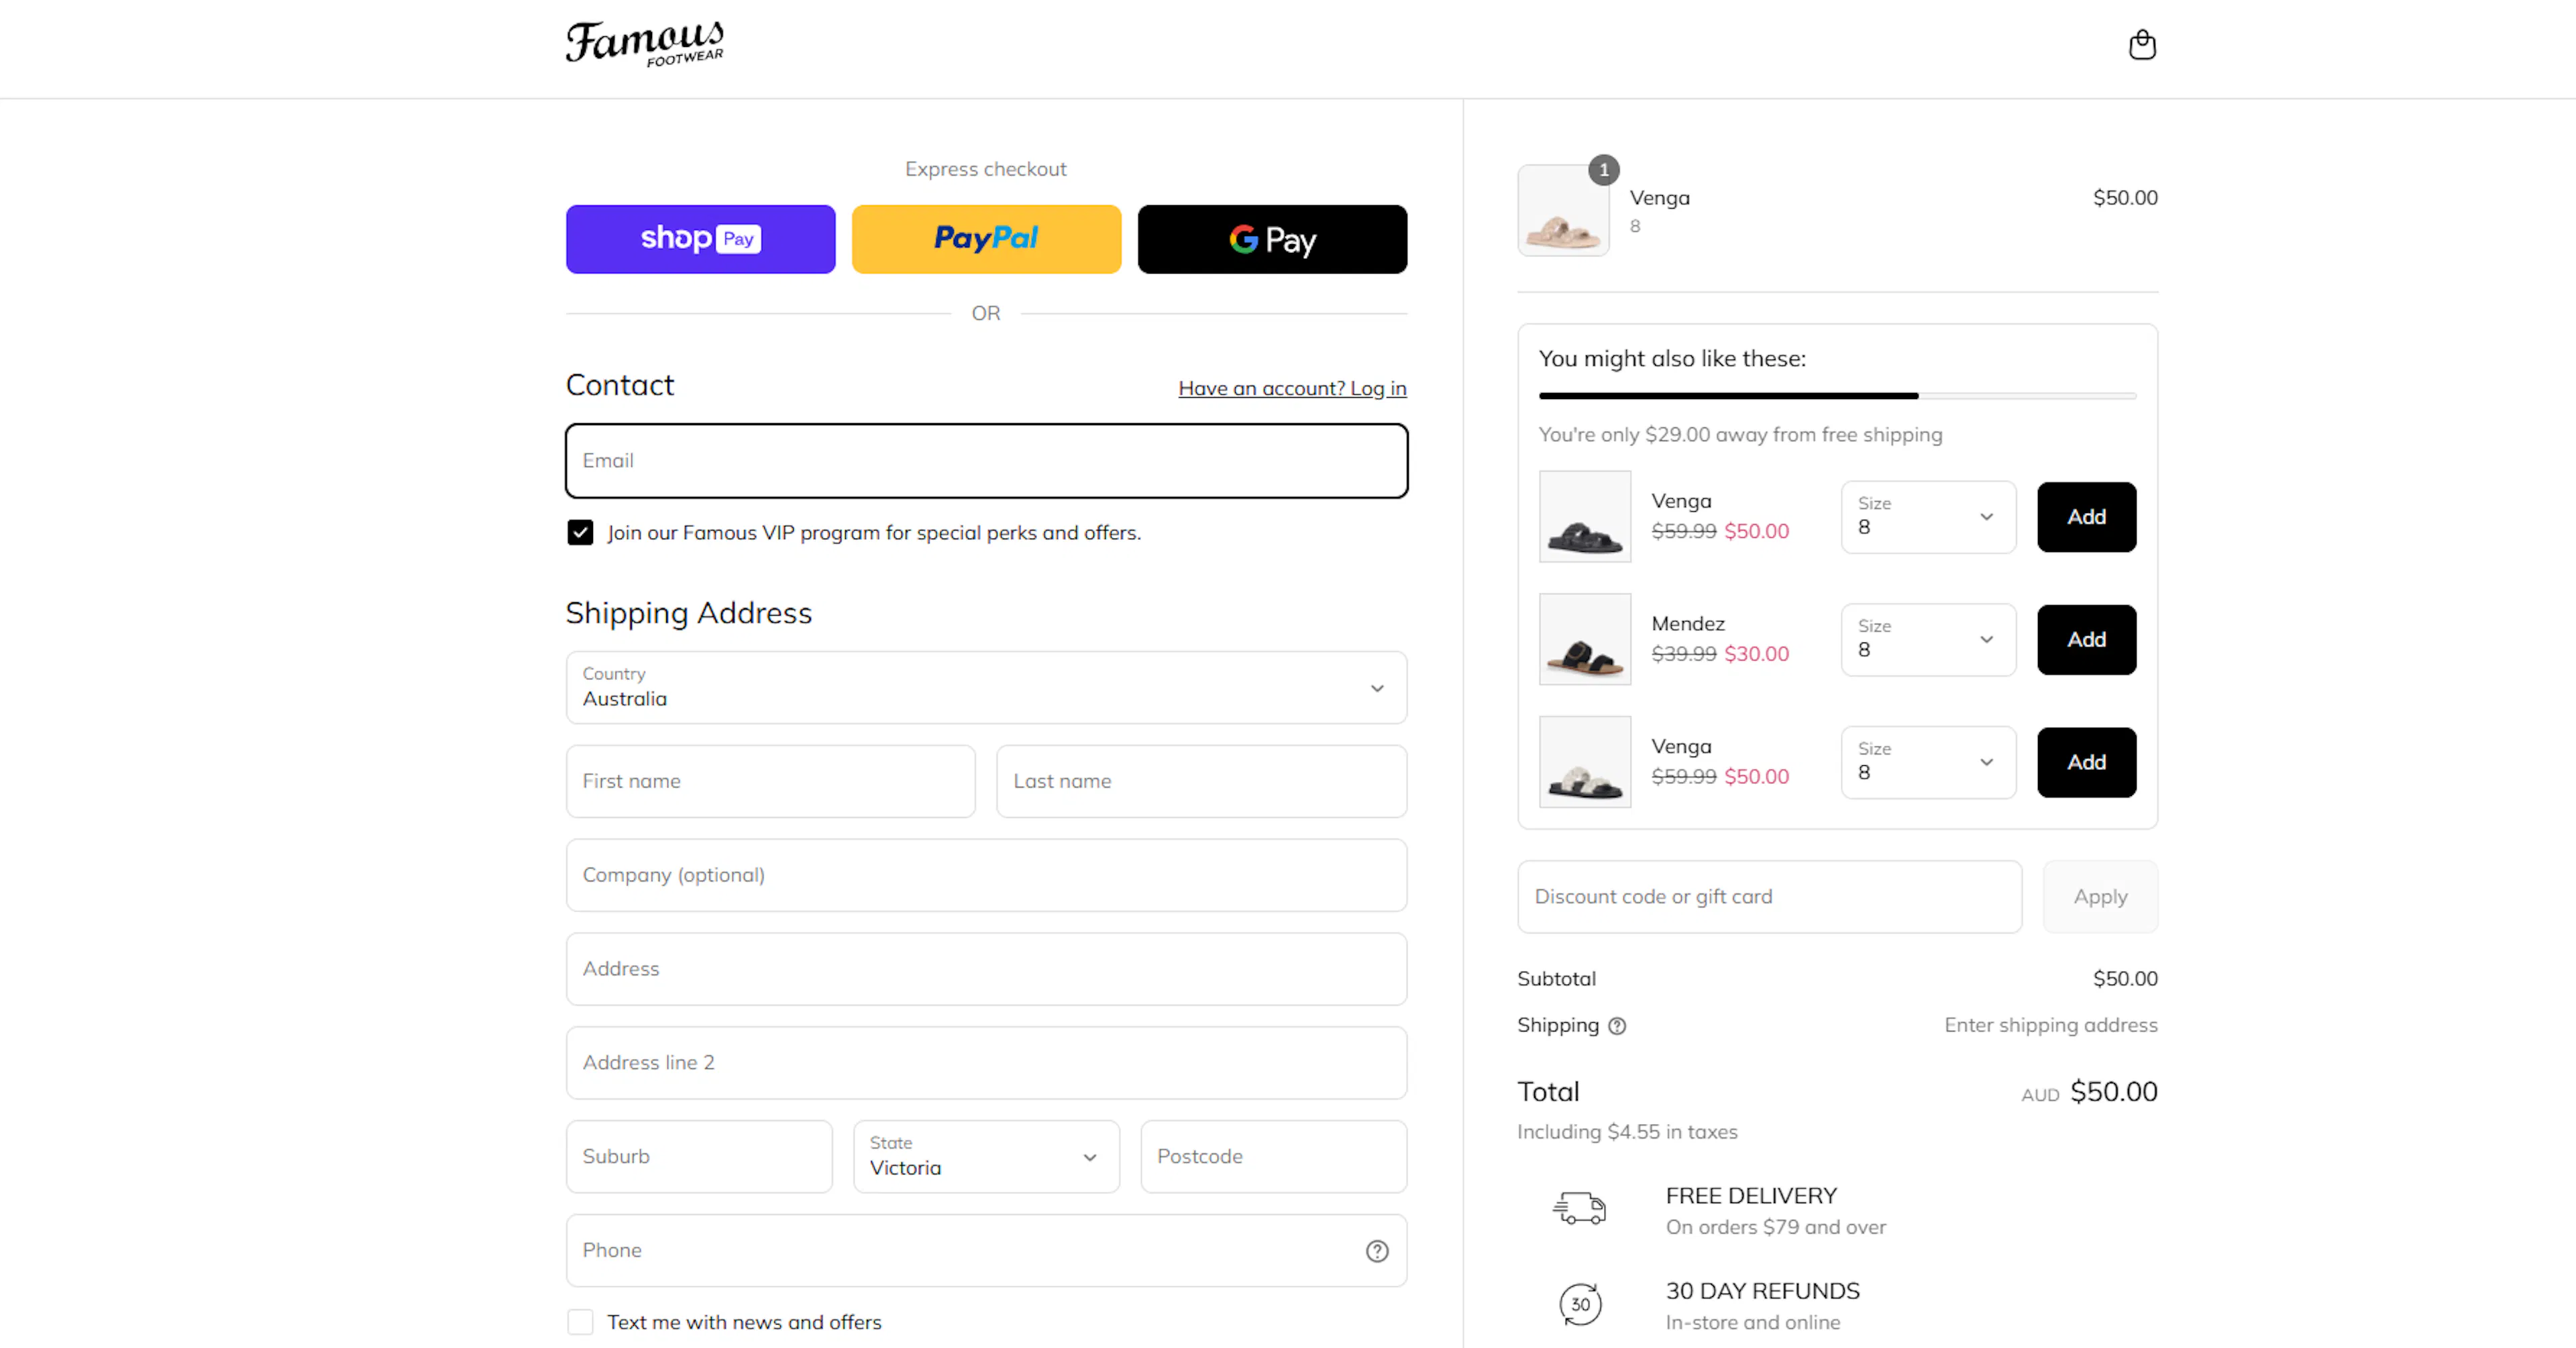The image size is (2576, 1348).
Task: Click the 'Subtotal' label
Action: point(1556,979)
